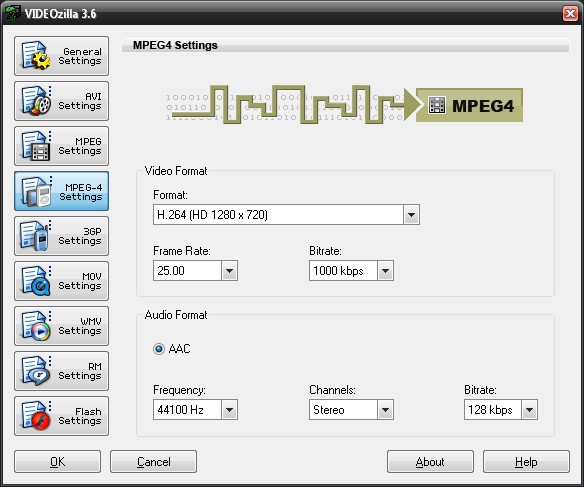
Task: Open the audio Frequency dropdown
Action: point(229,410)
